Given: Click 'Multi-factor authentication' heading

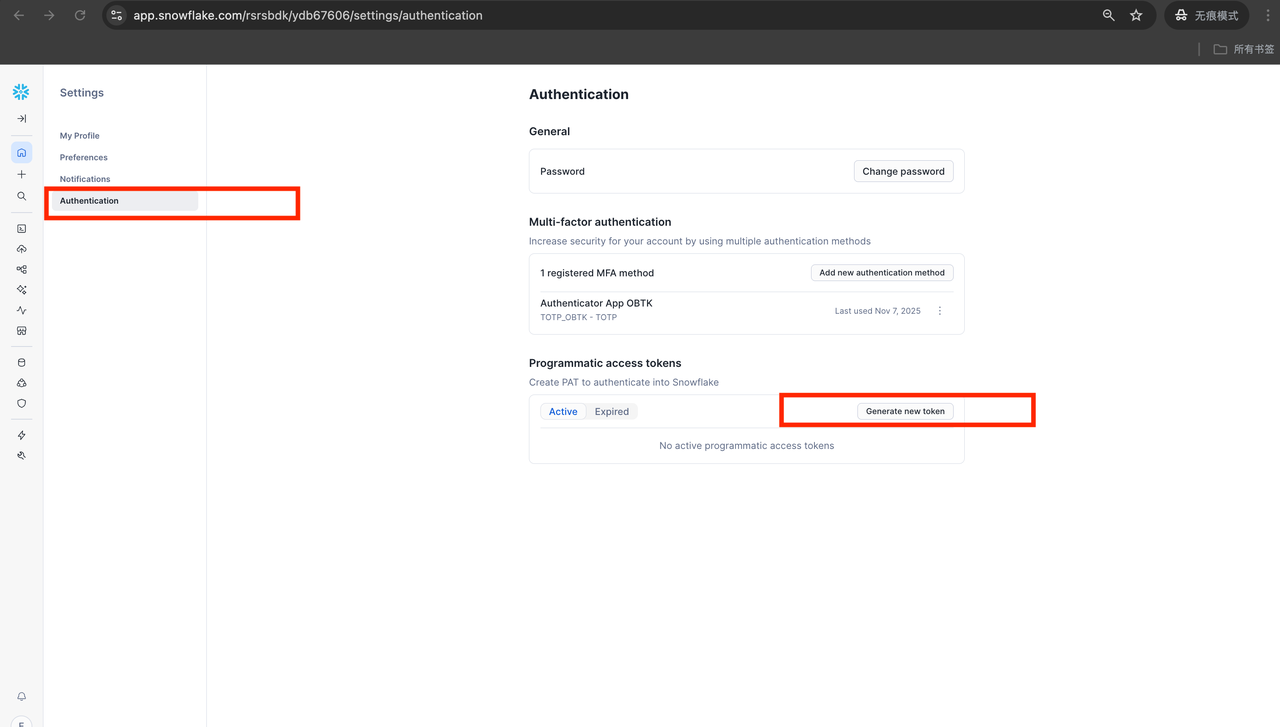Looking at the screenshot, I should [x=600, y=222].
